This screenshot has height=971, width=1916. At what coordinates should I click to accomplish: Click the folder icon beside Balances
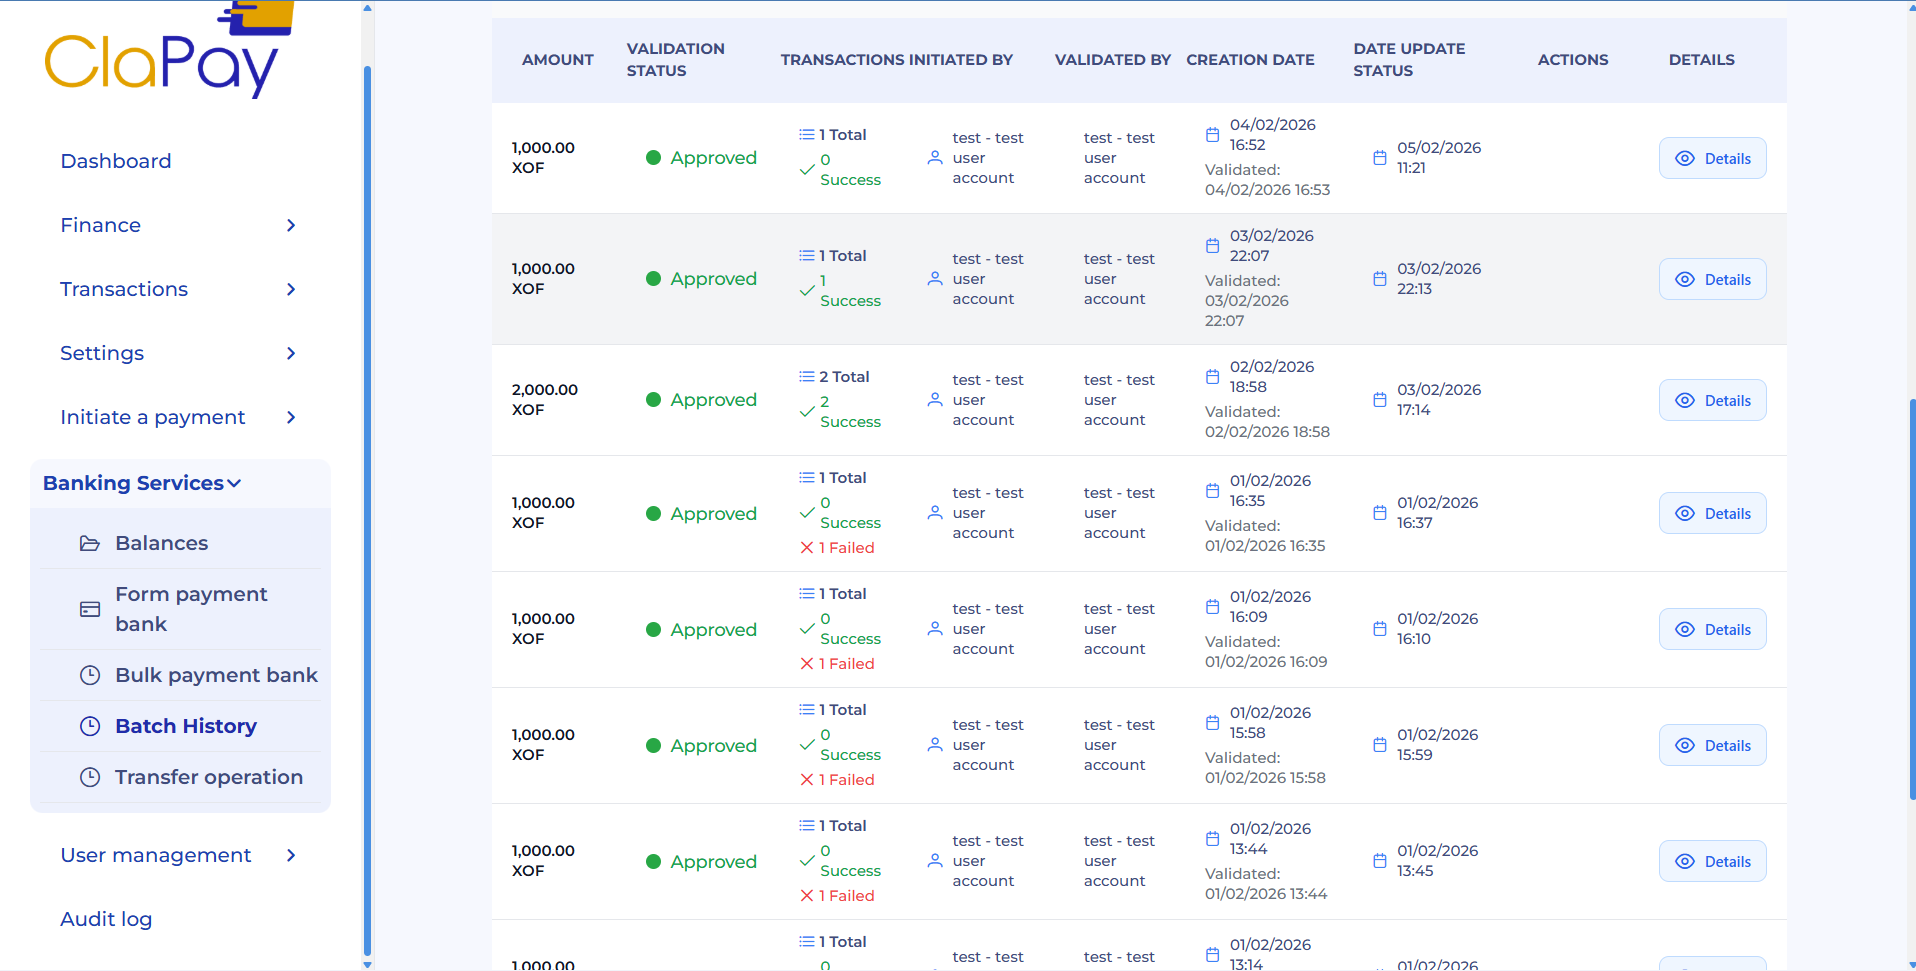(91, 542)
